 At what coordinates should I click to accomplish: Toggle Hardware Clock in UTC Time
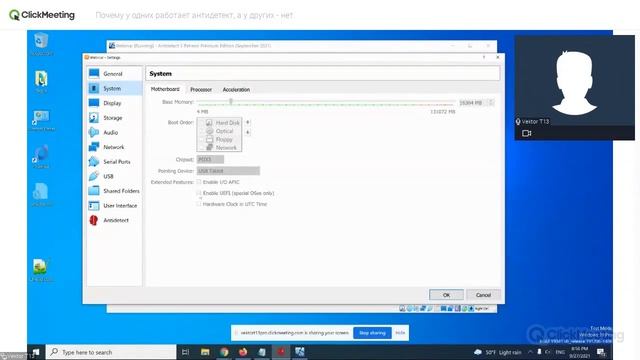(x=199, y=204)
